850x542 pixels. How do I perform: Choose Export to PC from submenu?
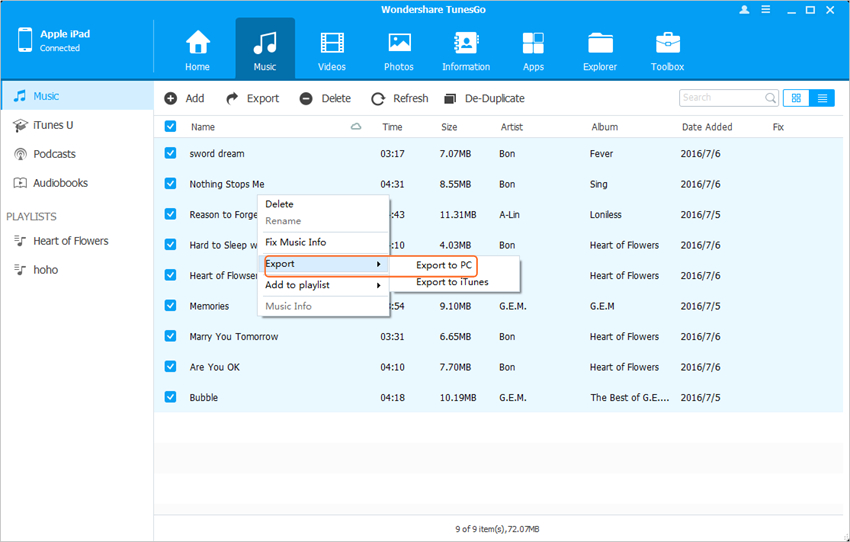(444, 265)
